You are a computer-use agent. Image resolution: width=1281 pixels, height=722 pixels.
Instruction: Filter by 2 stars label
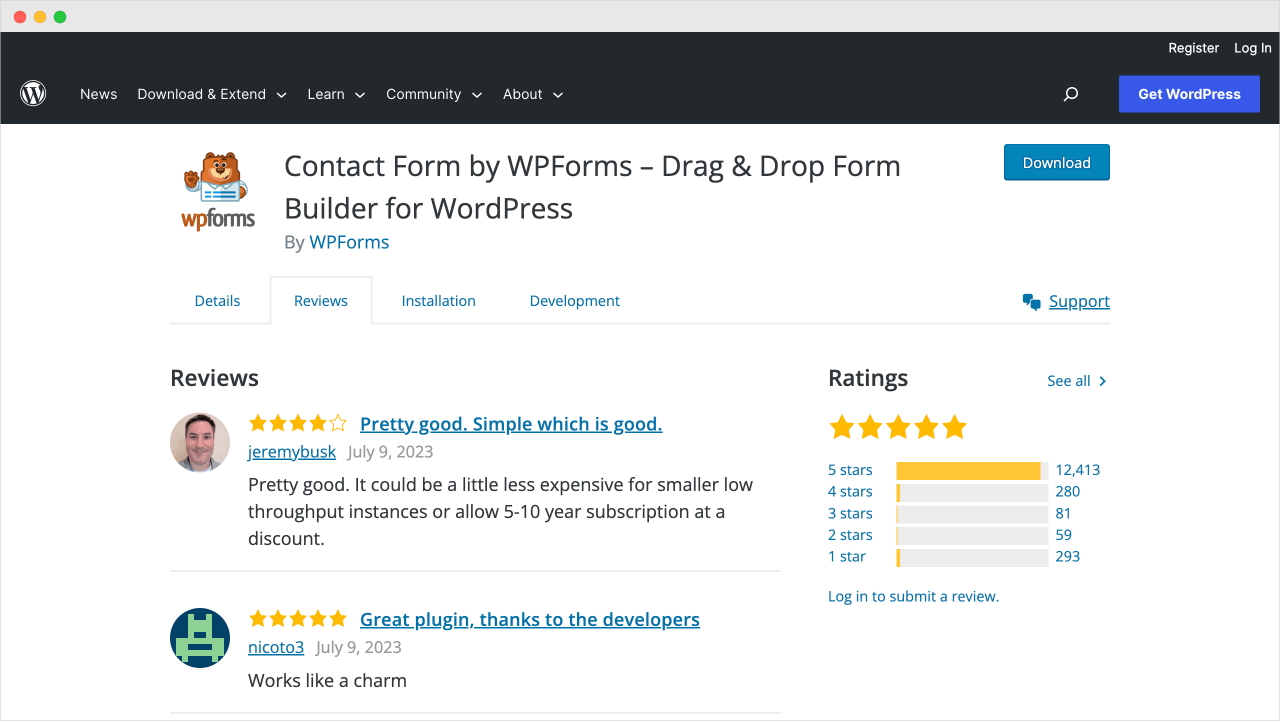850,535
